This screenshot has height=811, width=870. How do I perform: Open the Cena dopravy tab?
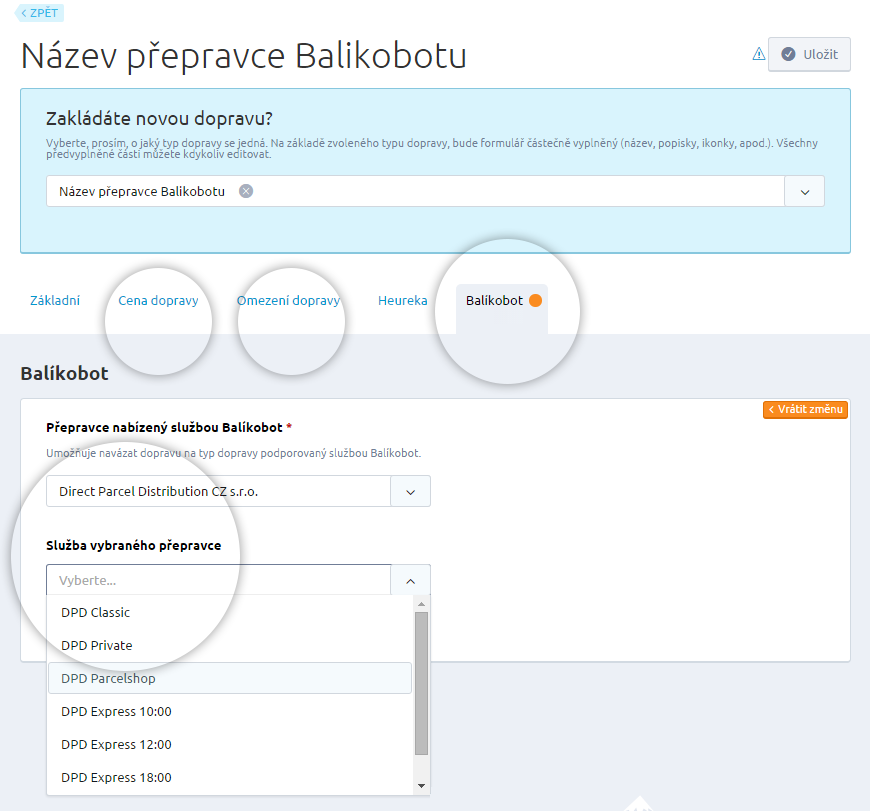point(158,301)
